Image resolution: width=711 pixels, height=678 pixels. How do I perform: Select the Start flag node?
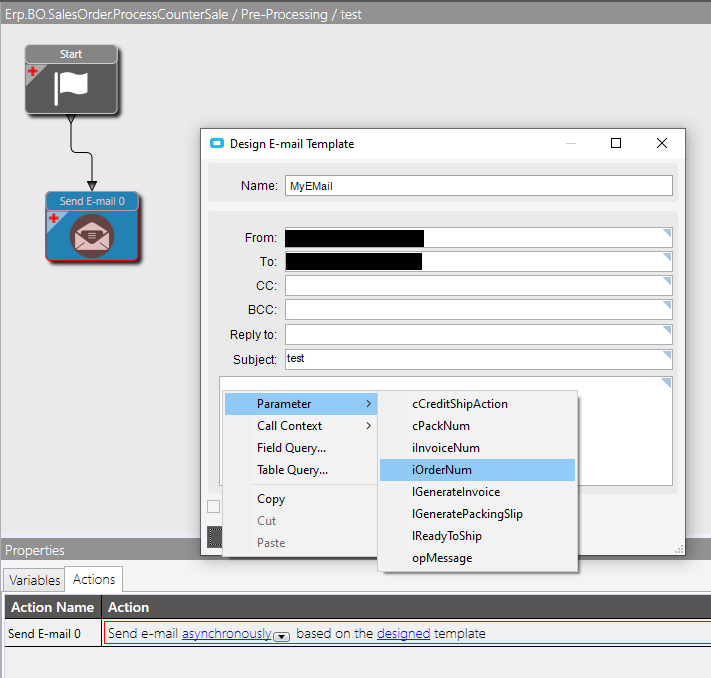(x=71, y=79)
